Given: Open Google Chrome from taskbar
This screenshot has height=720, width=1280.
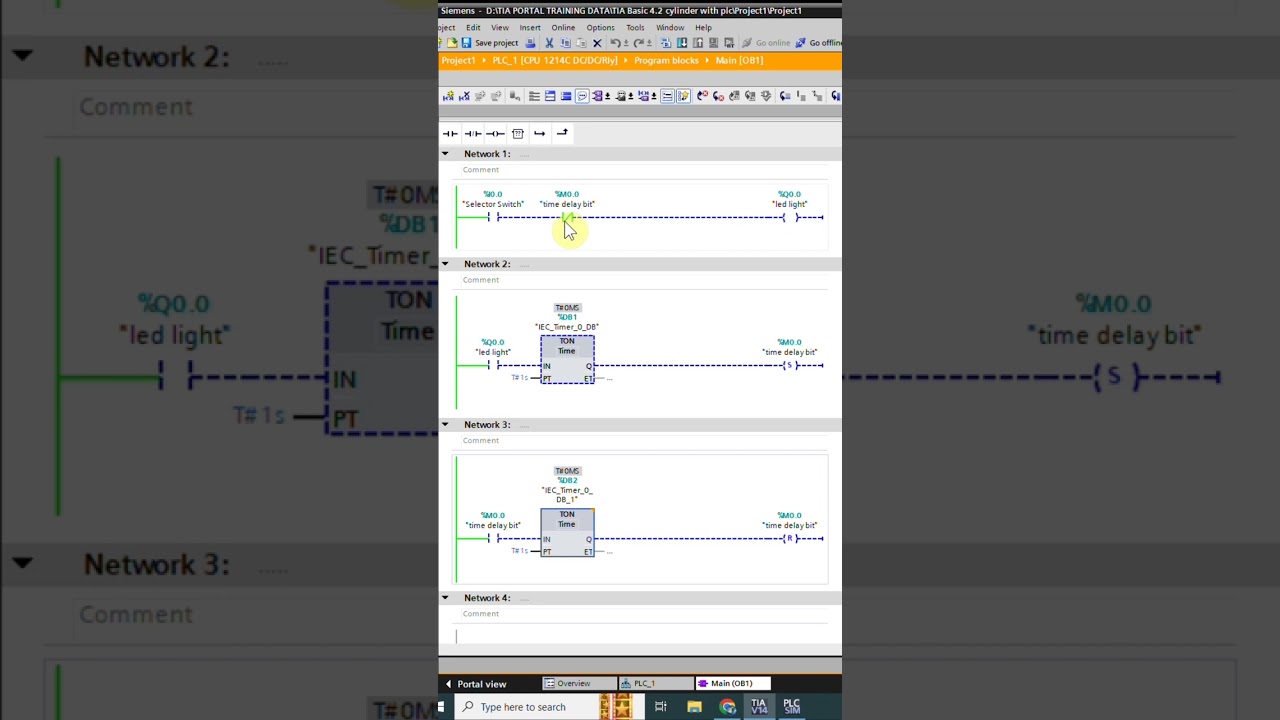Looking at the screenshot, I should point(727,707).
